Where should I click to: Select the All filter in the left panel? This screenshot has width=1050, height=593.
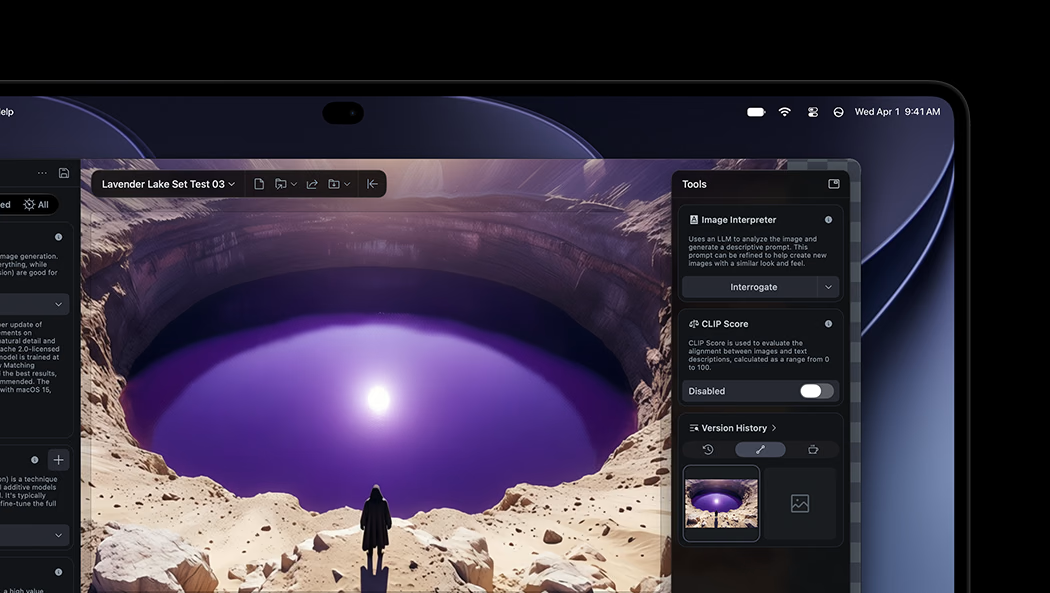[x=36, y=205]
